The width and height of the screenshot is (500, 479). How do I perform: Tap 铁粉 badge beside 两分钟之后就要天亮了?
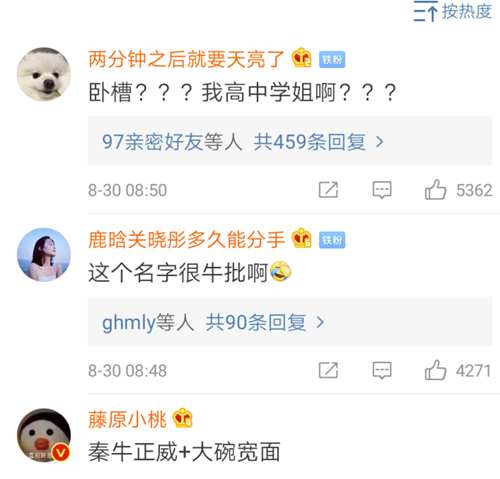[332, 60]
